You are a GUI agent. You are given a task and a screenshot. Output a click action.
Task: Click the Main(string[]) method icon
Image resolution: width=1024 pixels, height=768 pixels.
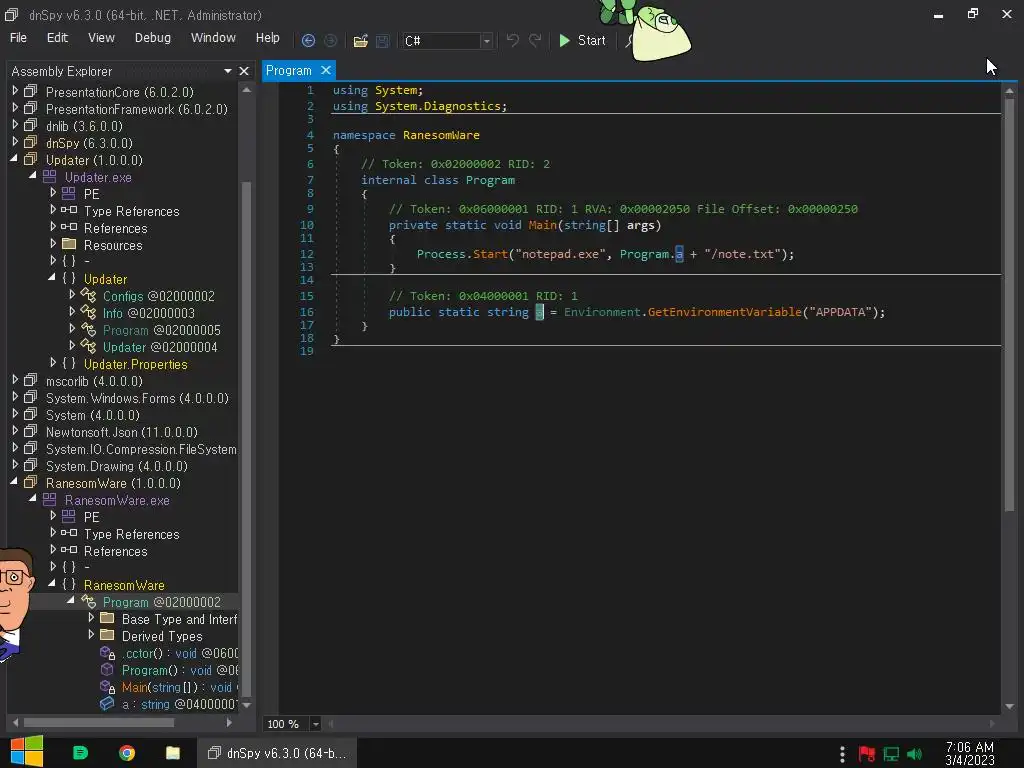[x=107, y=687]
